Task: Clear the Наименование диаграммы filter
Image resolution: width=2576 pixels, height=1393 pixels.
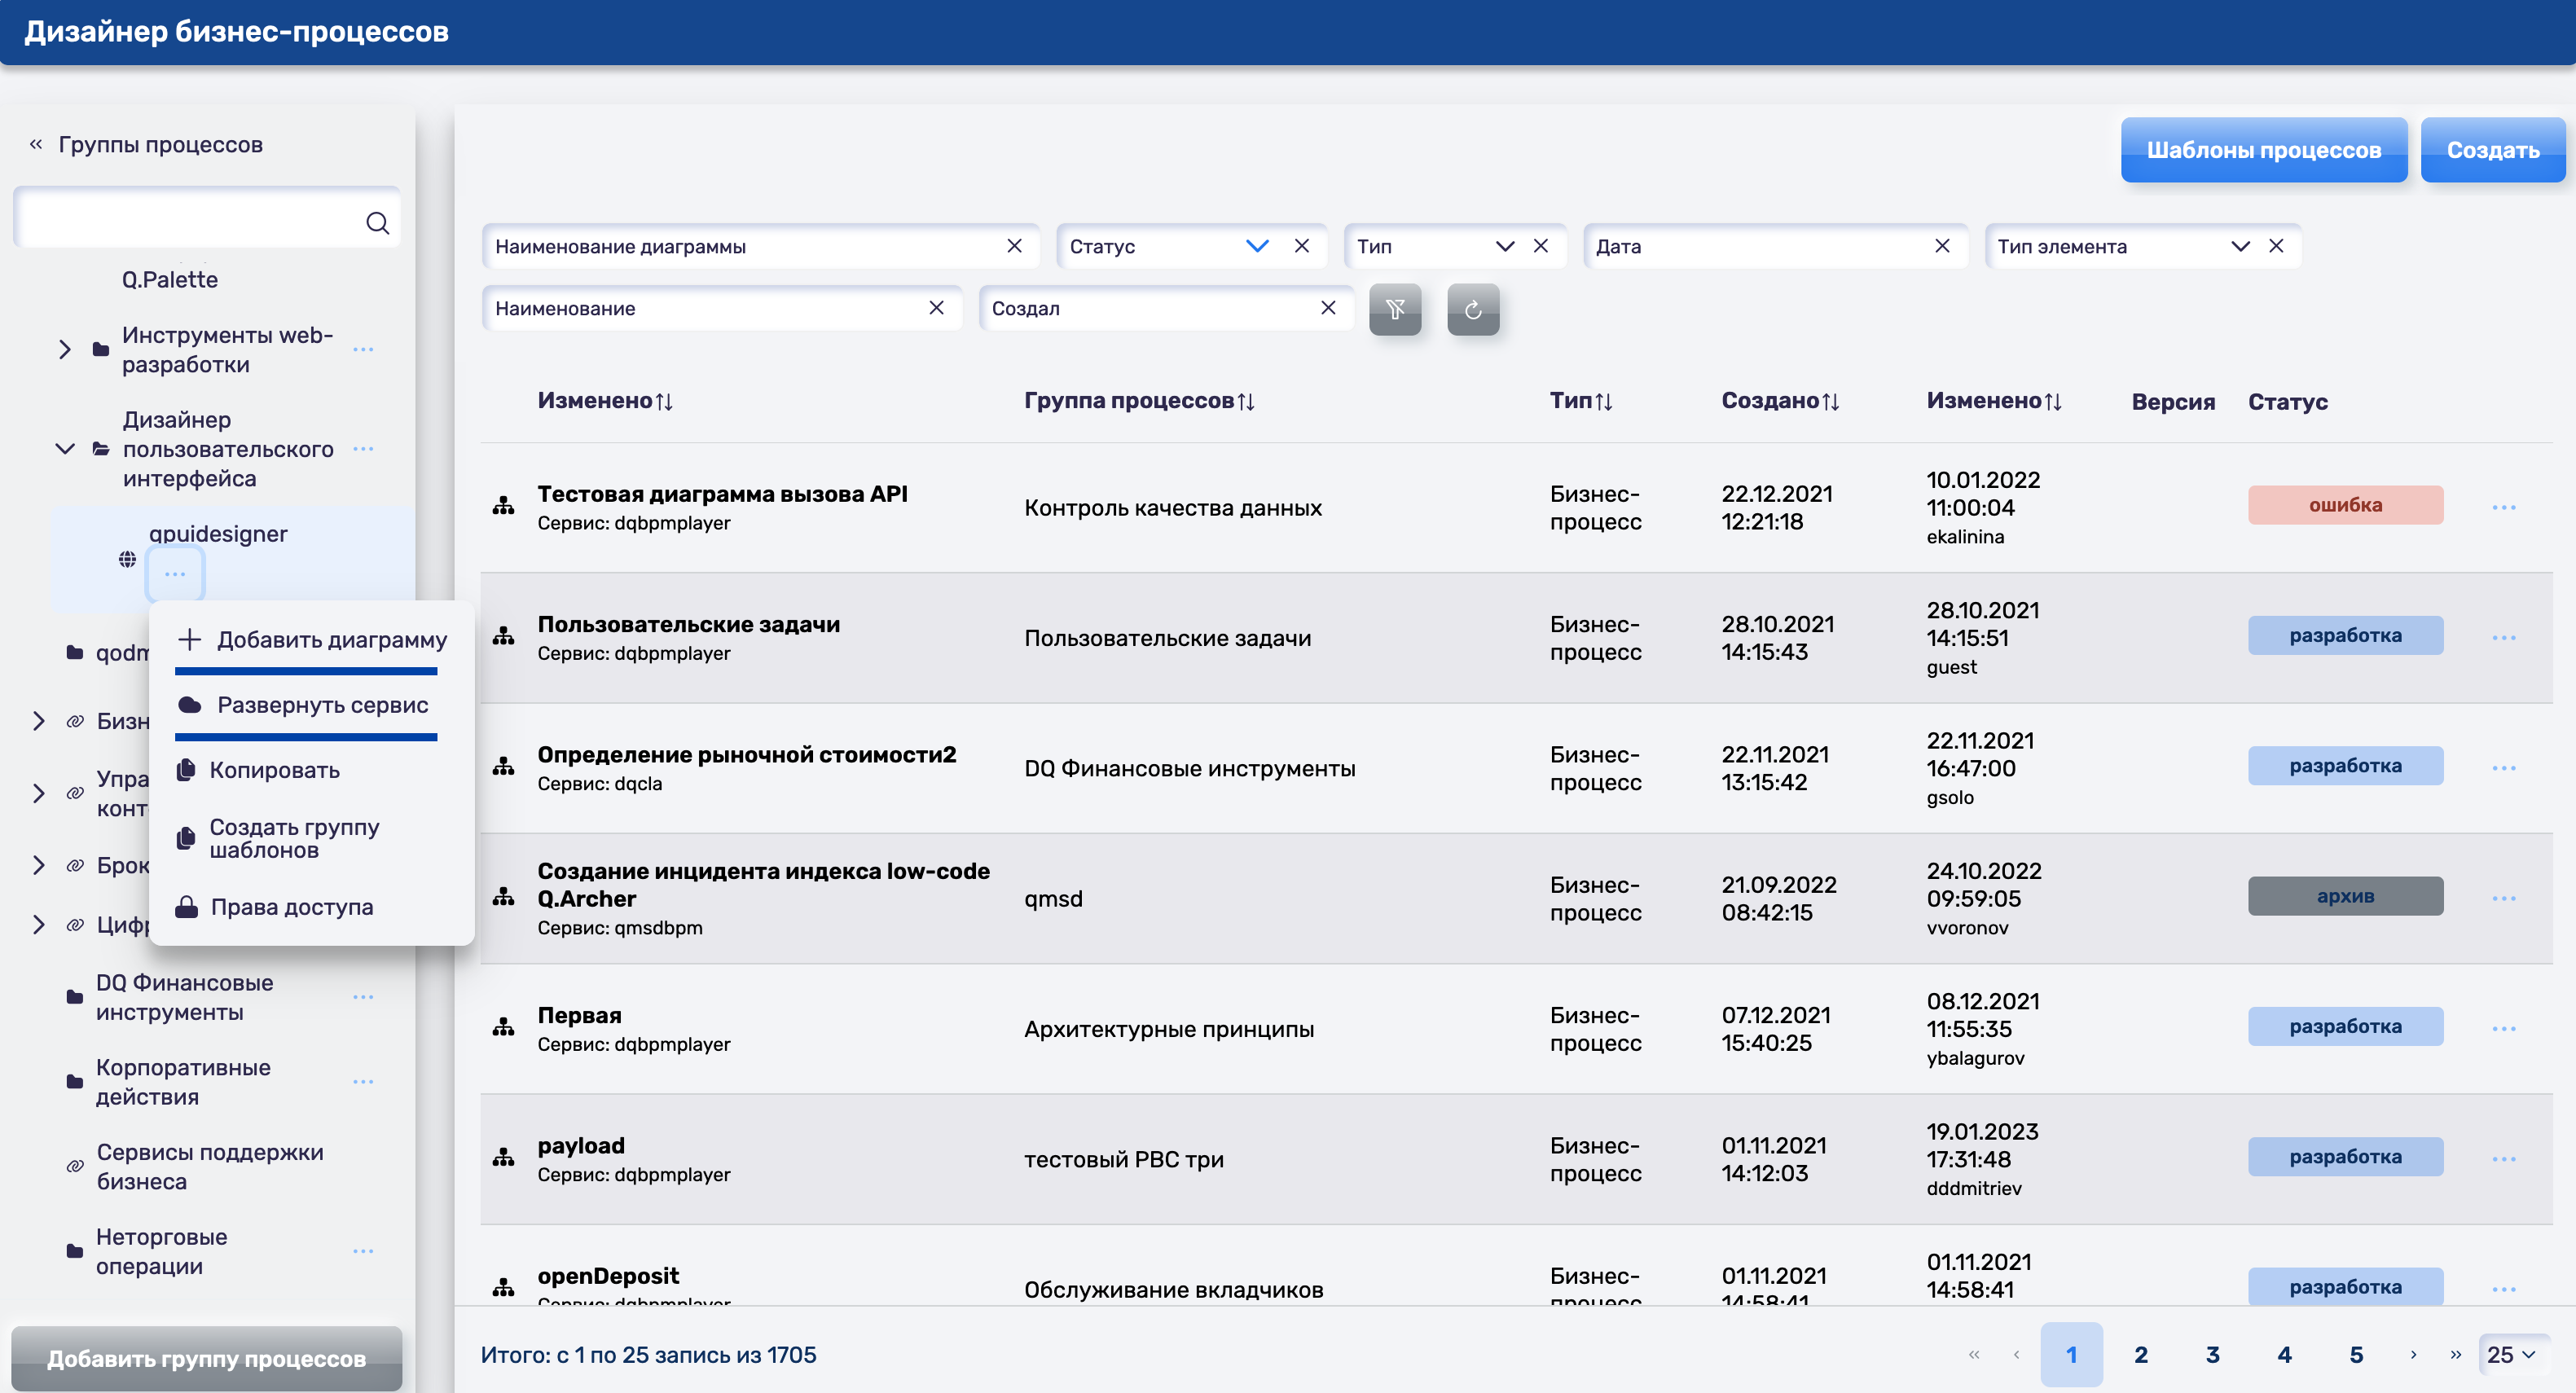Action: 1014,246
